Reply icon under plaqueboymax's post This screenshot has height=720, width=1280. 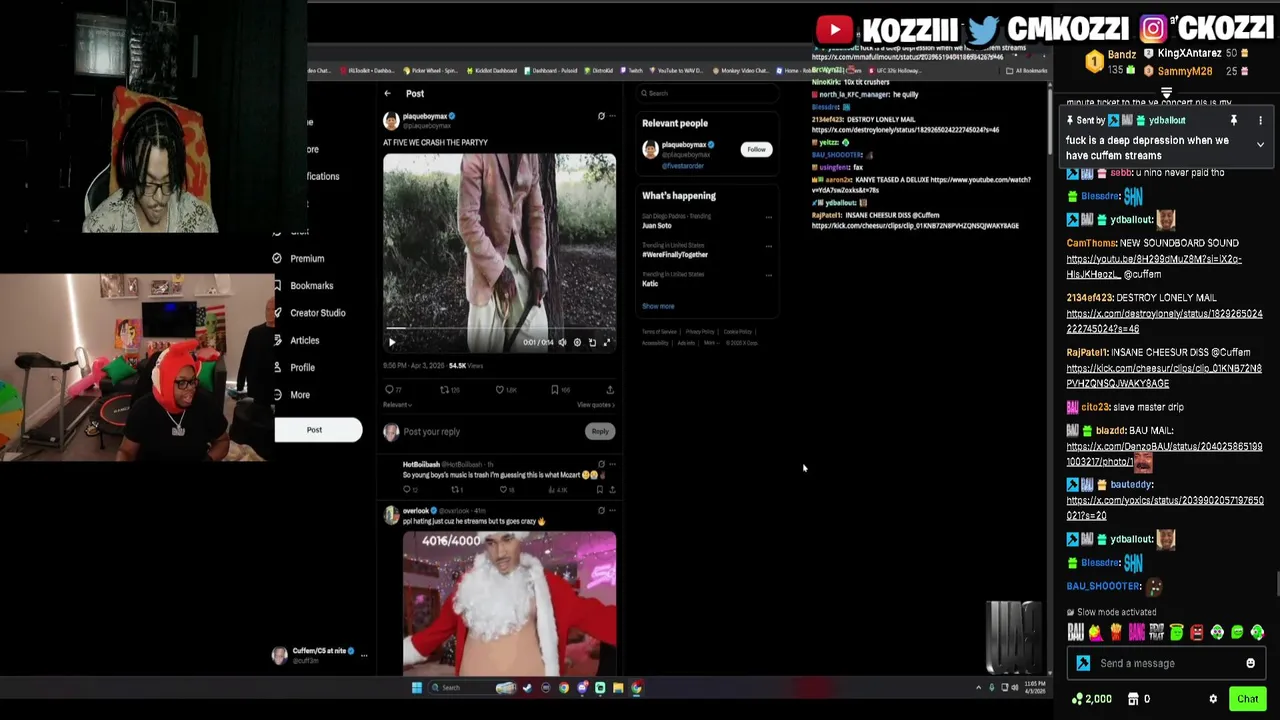point(392,389)
